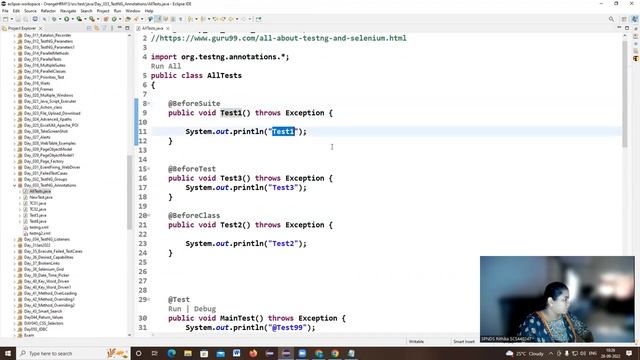Viewport: 640px width, 360px height.
Task: Open the Run button dropdown arrow
Action: point(72,19)
